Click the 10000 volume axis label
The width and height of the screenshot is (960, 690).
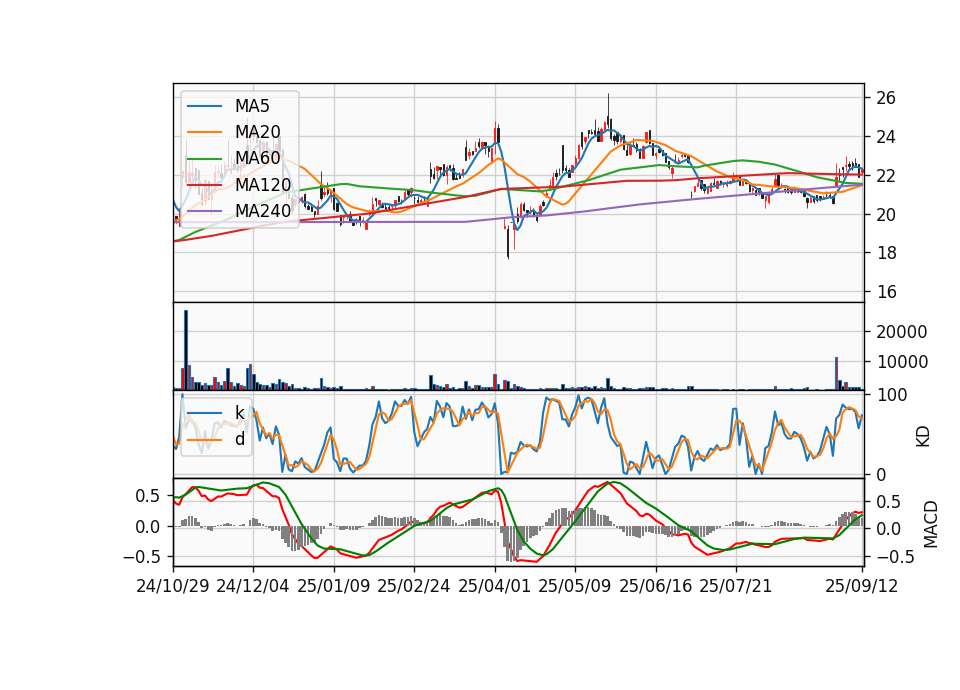coord(902,362)
